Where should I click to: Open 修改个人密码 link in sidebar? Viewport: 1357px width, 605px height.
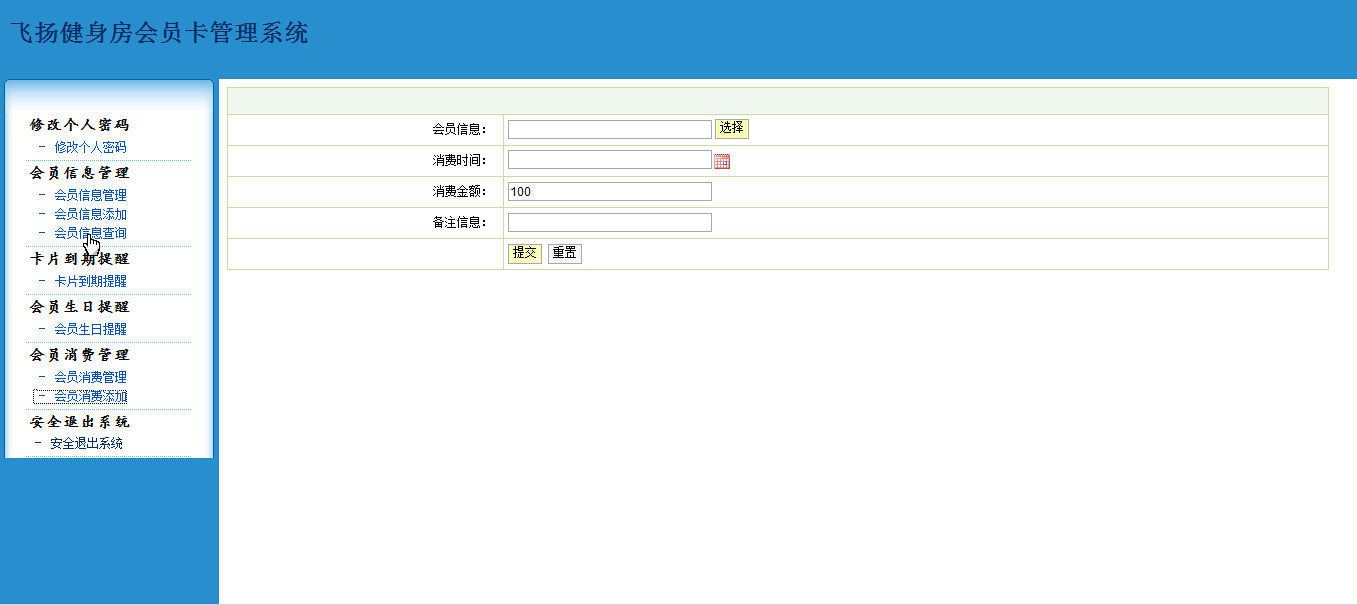(x=90, y=147)
